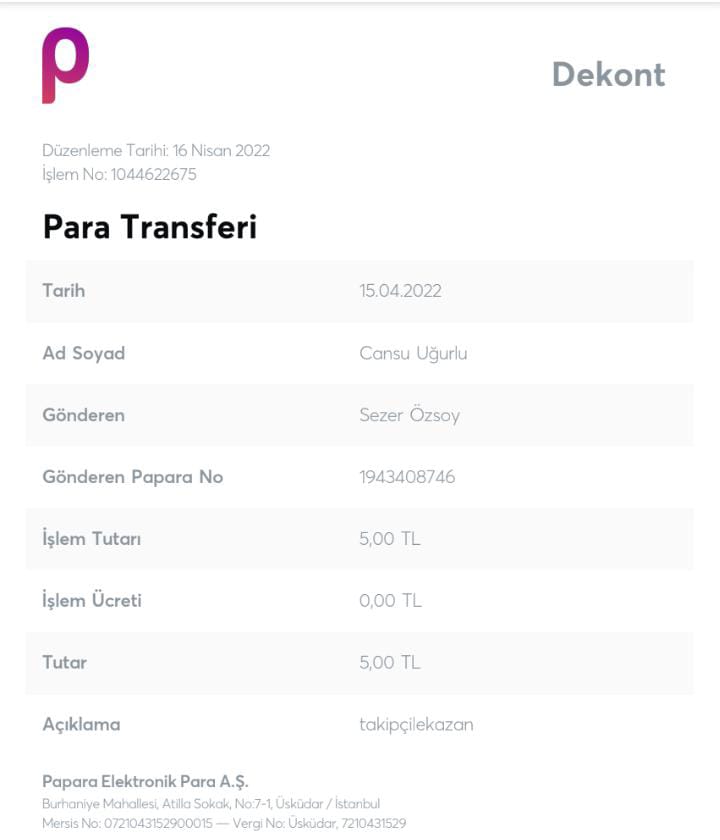Image resolution: width=720 pixels, height=840 pixels.
Task: Select the sender name Sezer Özsoy
Action: click(x=409, y=415)
